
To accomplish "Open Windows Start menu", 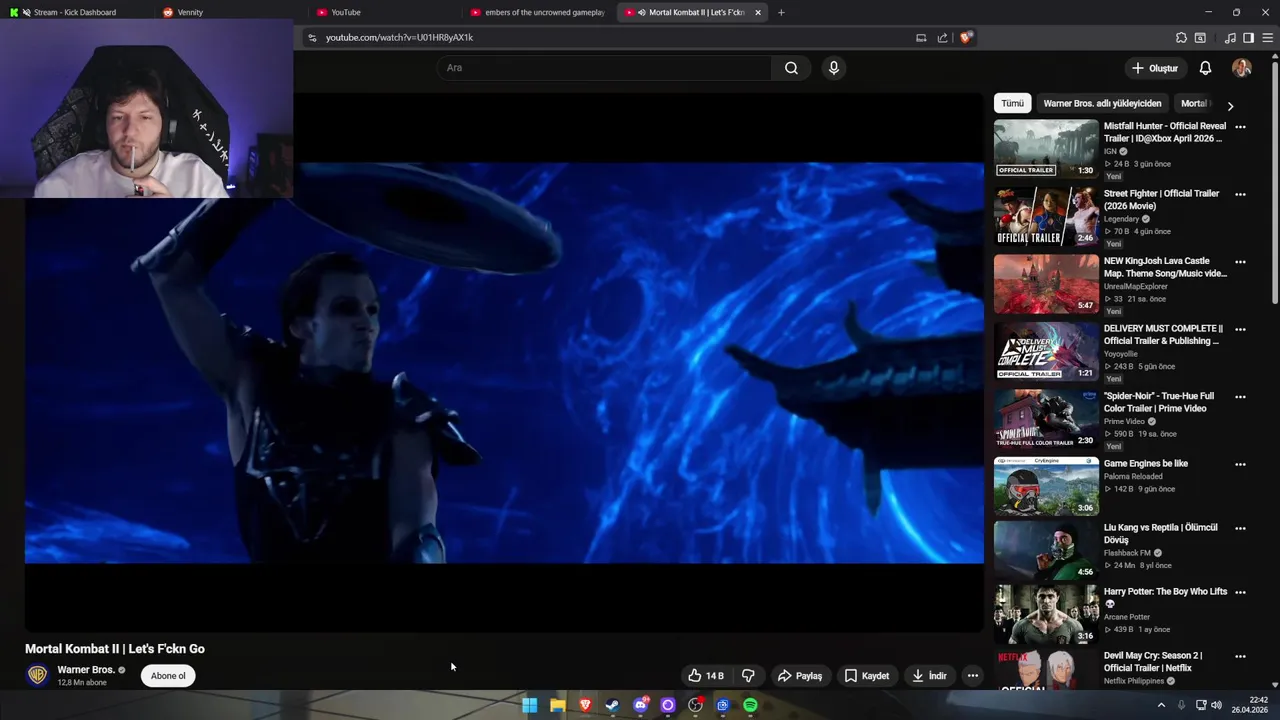I will [530, 705].
